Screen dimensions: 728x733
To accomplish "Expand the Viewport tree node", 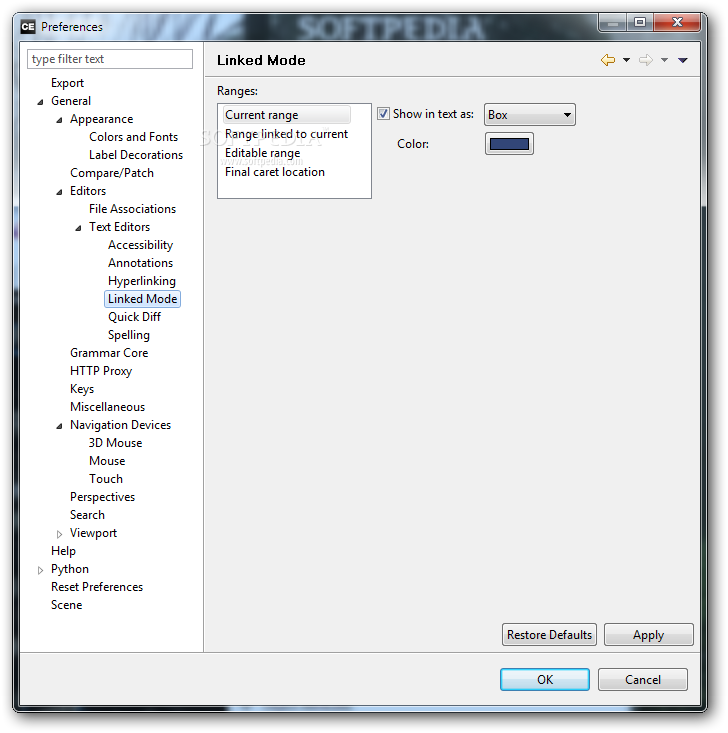I will 59,534.
